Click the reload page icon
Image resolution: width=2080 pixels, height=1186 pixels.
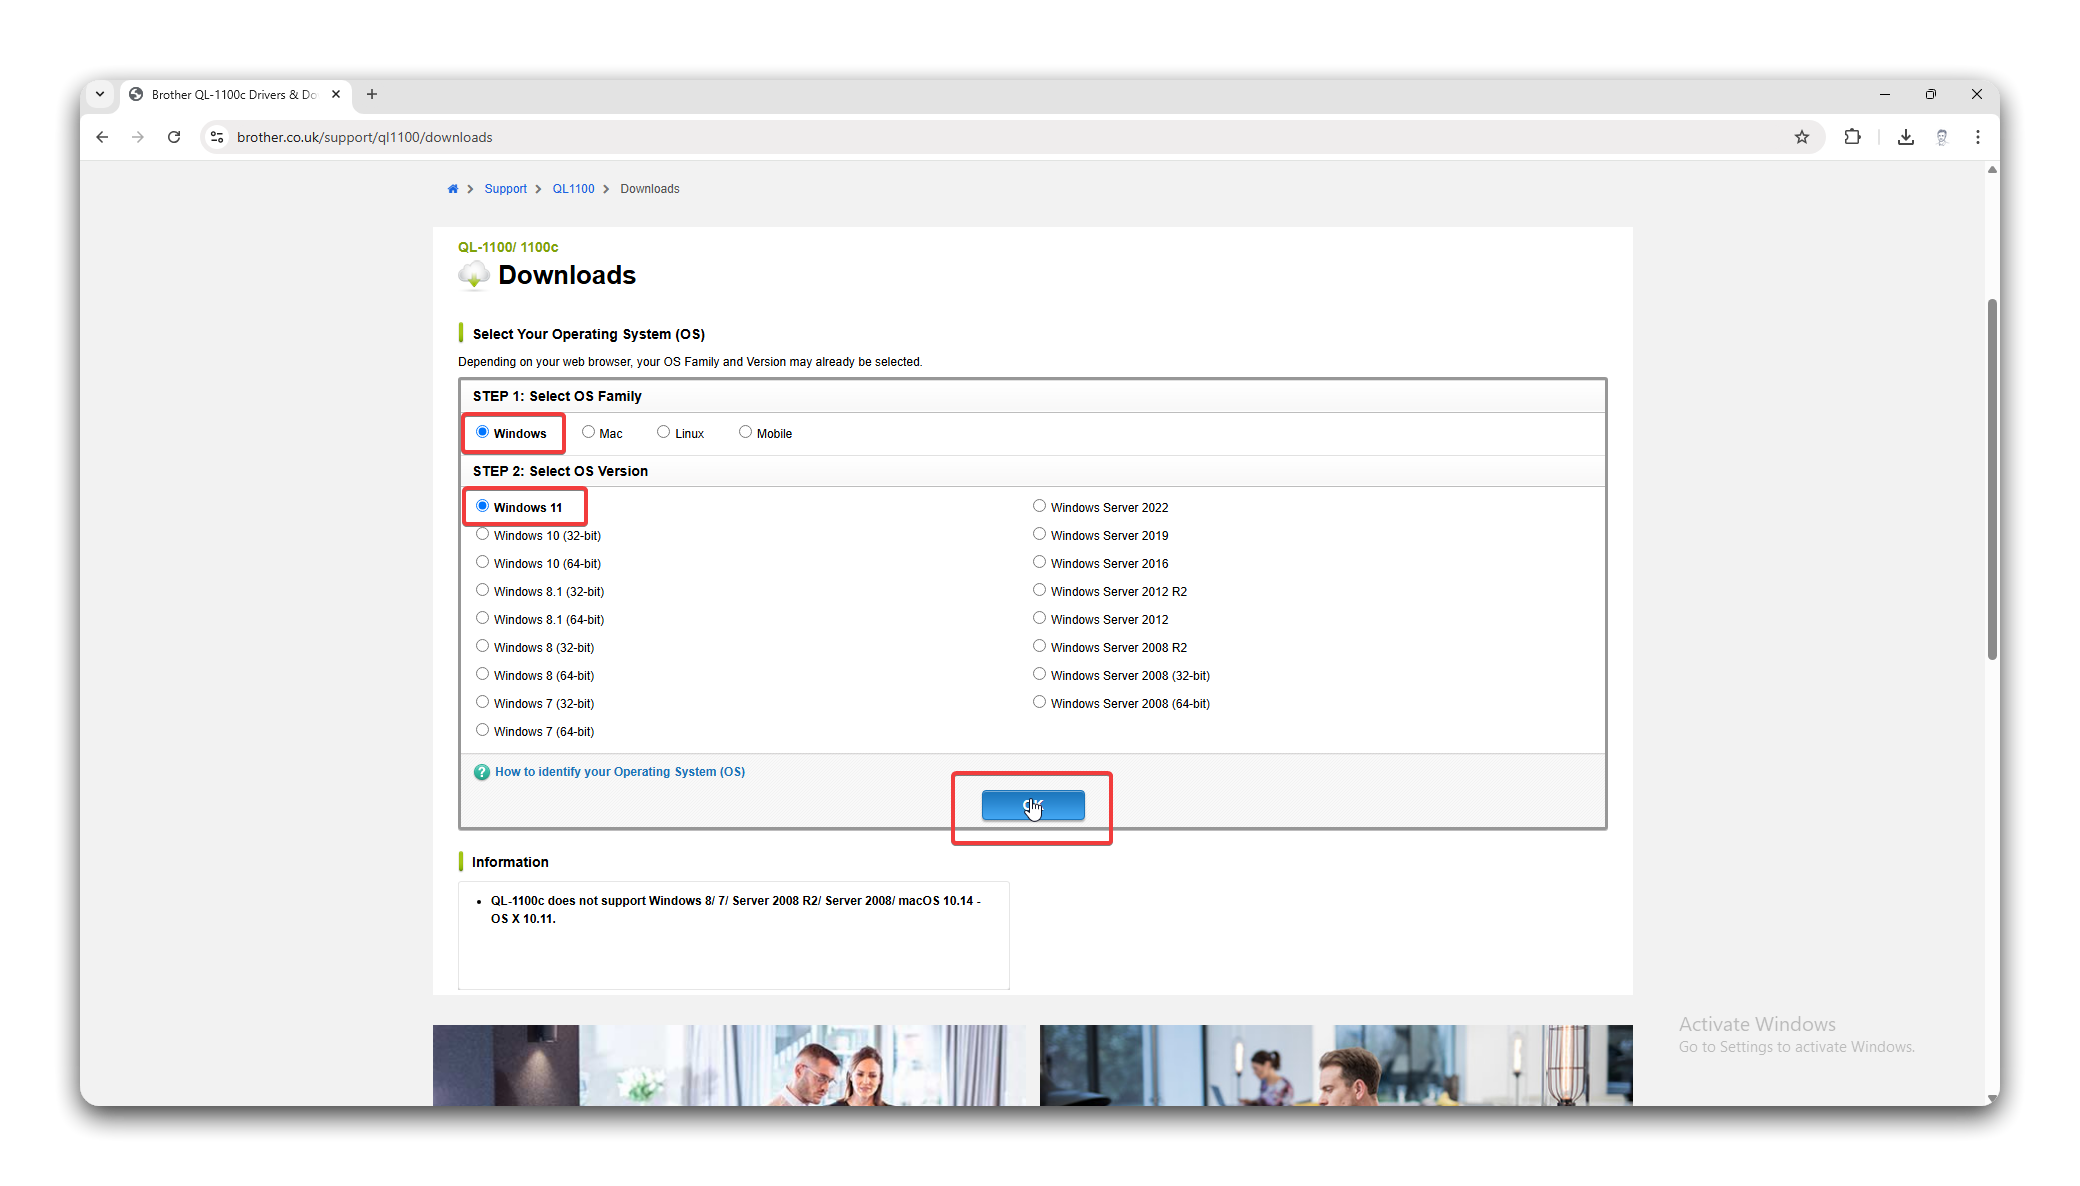(x=174, y=137)
